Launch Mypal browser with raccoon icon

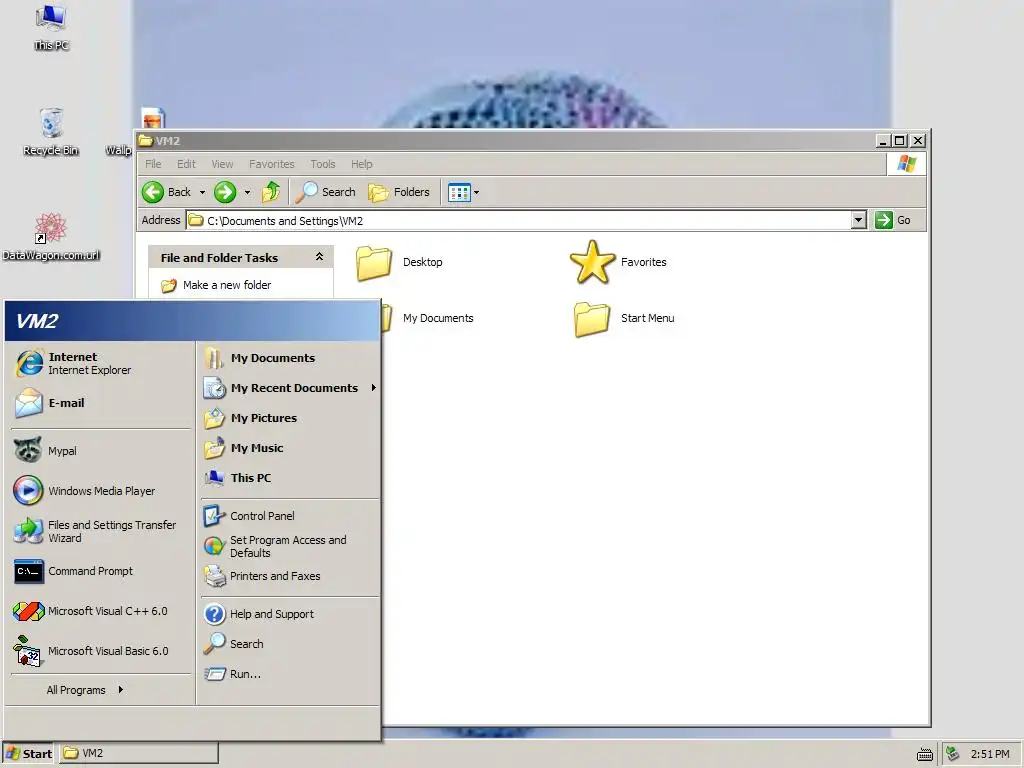101,451
